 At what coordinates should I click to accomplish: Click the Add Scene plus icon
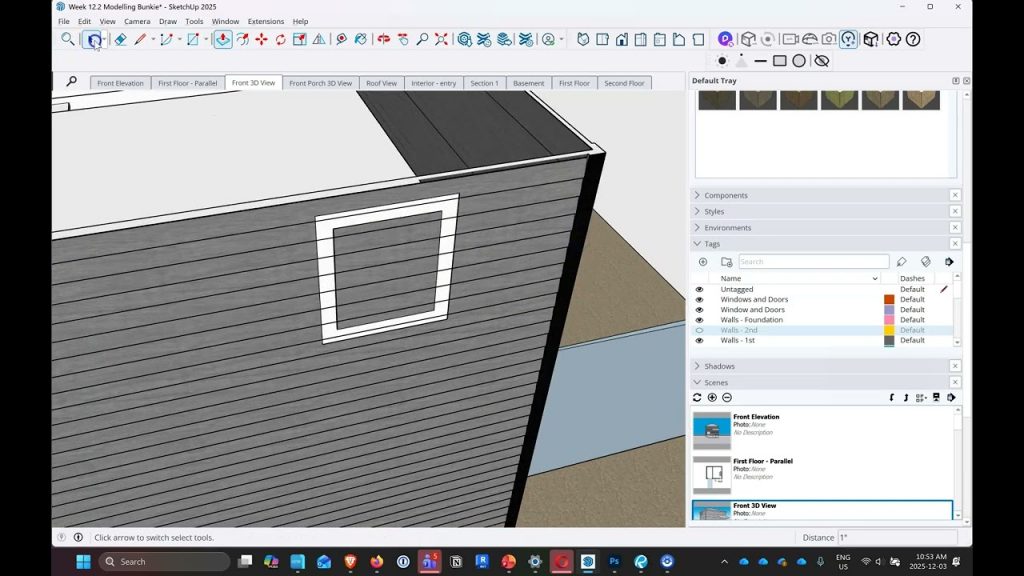click(x=712, y=397)
